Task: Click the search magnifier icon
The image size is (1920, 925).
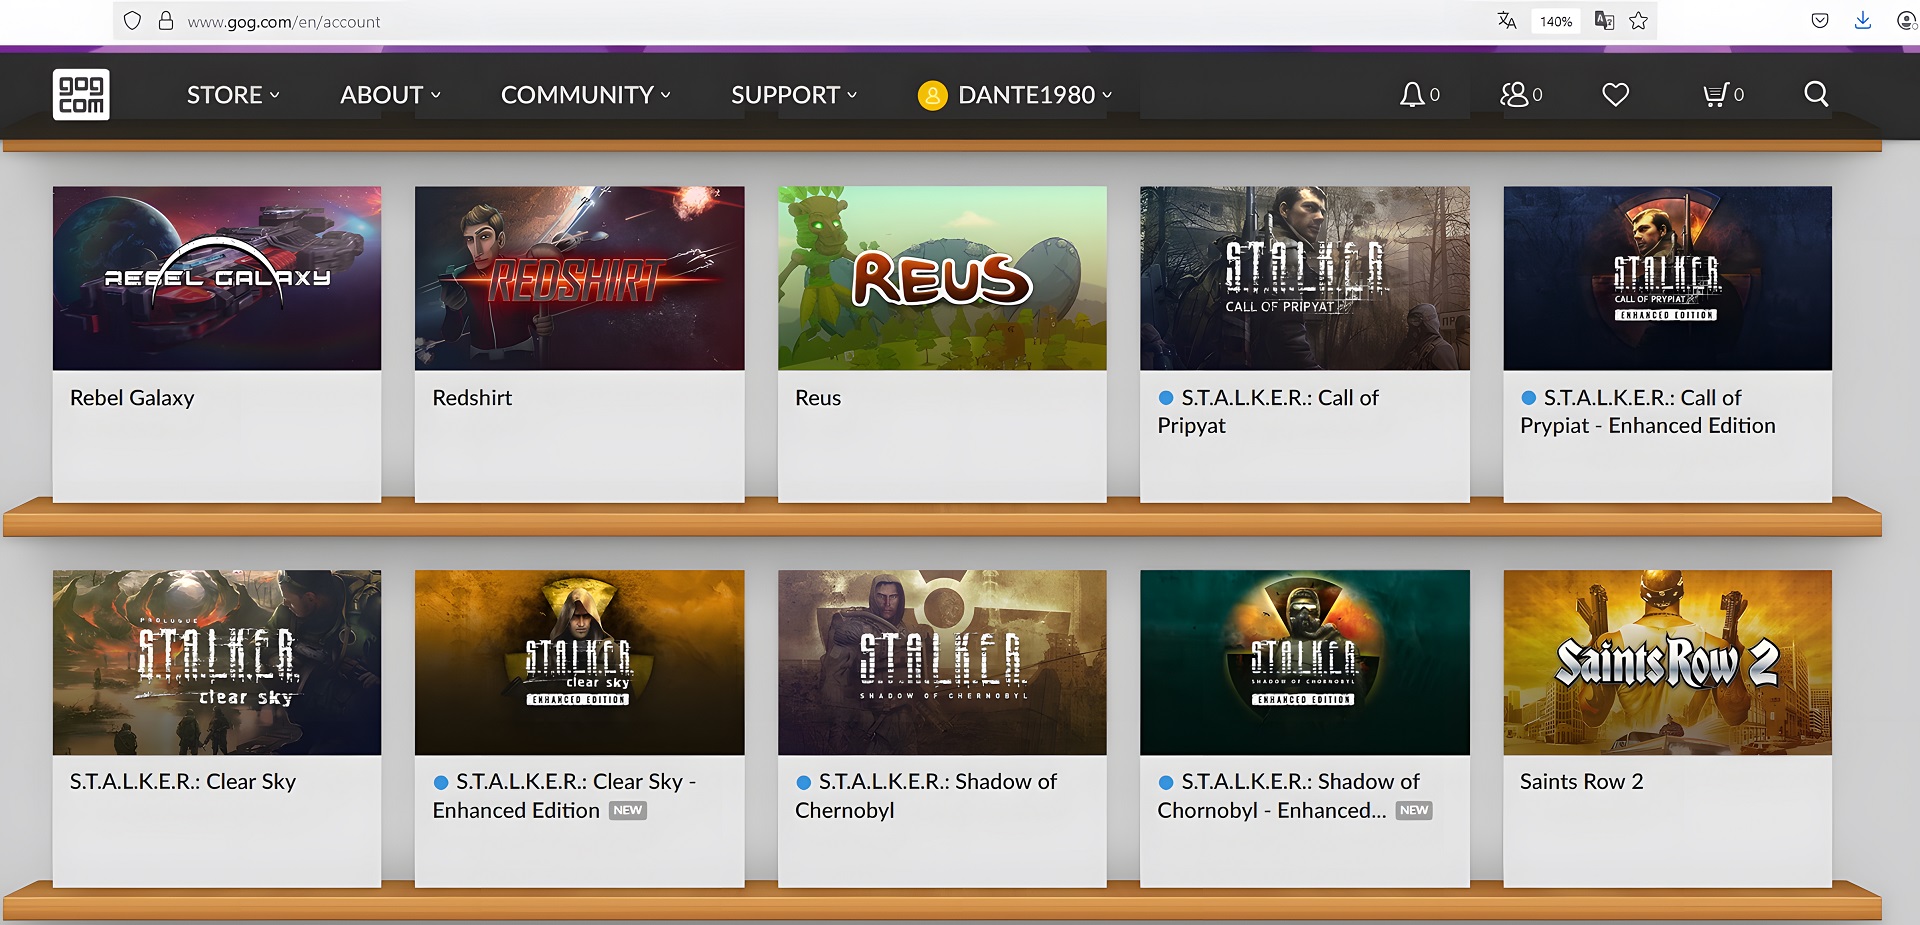Action: tap(1816, 94)
